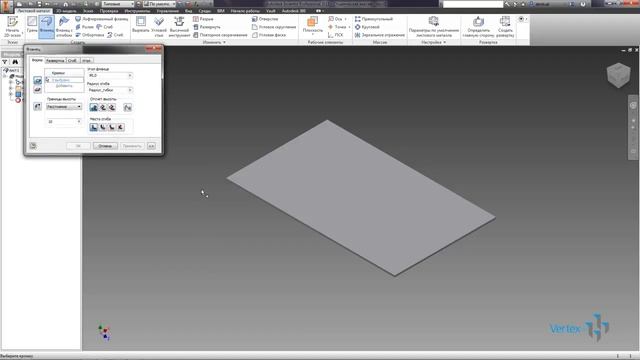Viewport: 640px width, 360px height.
Task: Select the Отверстие (Hole) tool
Action: coord(265,19)
